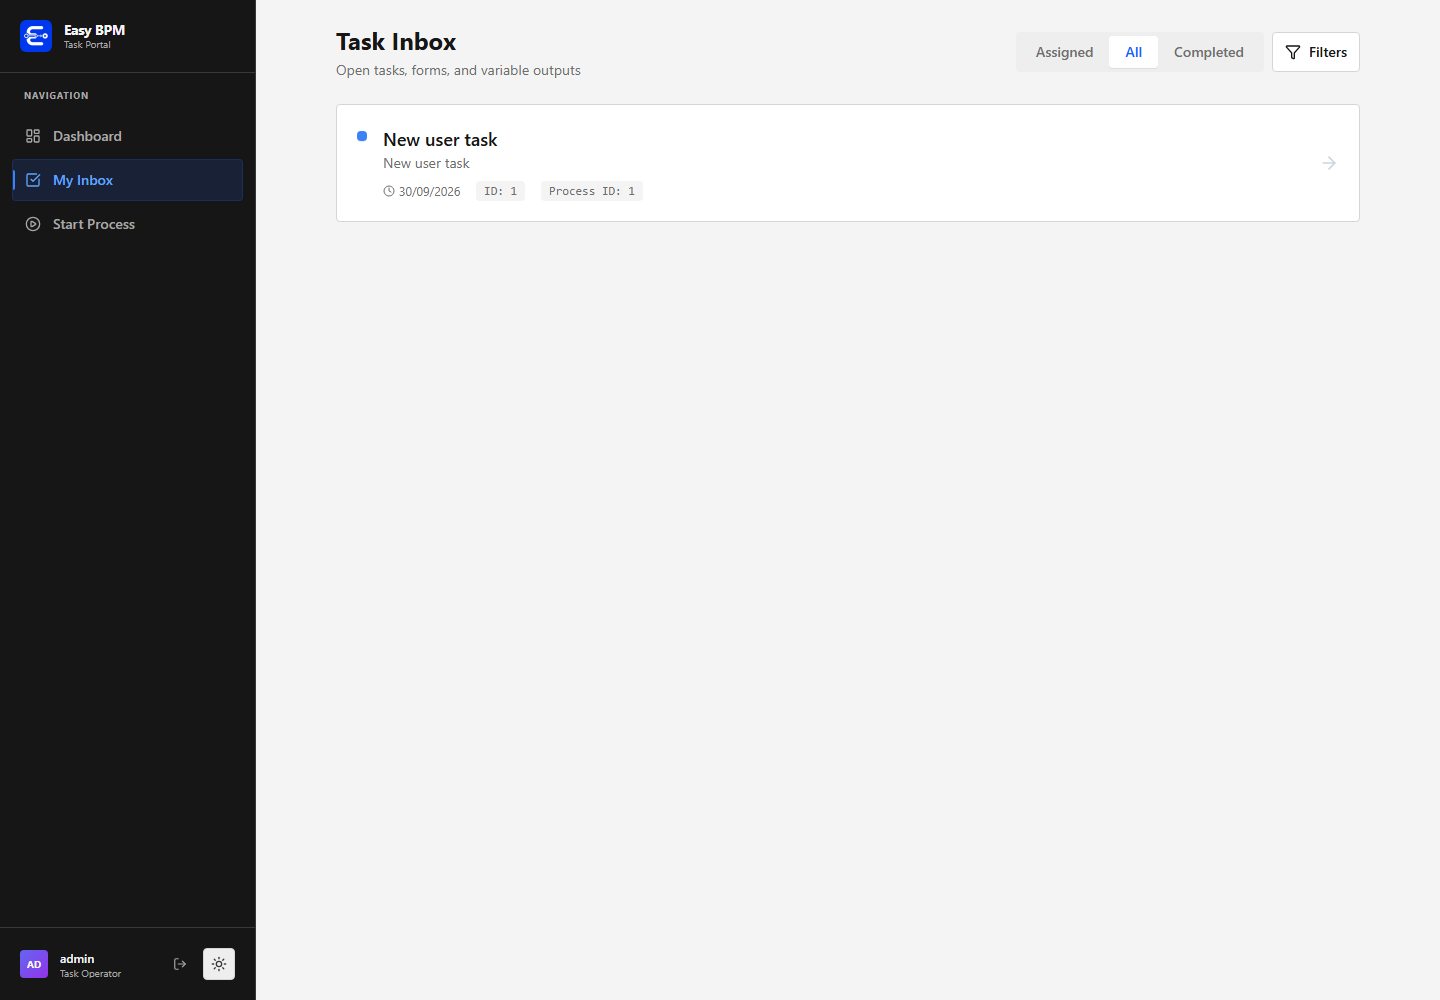Click the blue status dot on New user task
Screen dimensions: 1440x1000
click(362, 136)
